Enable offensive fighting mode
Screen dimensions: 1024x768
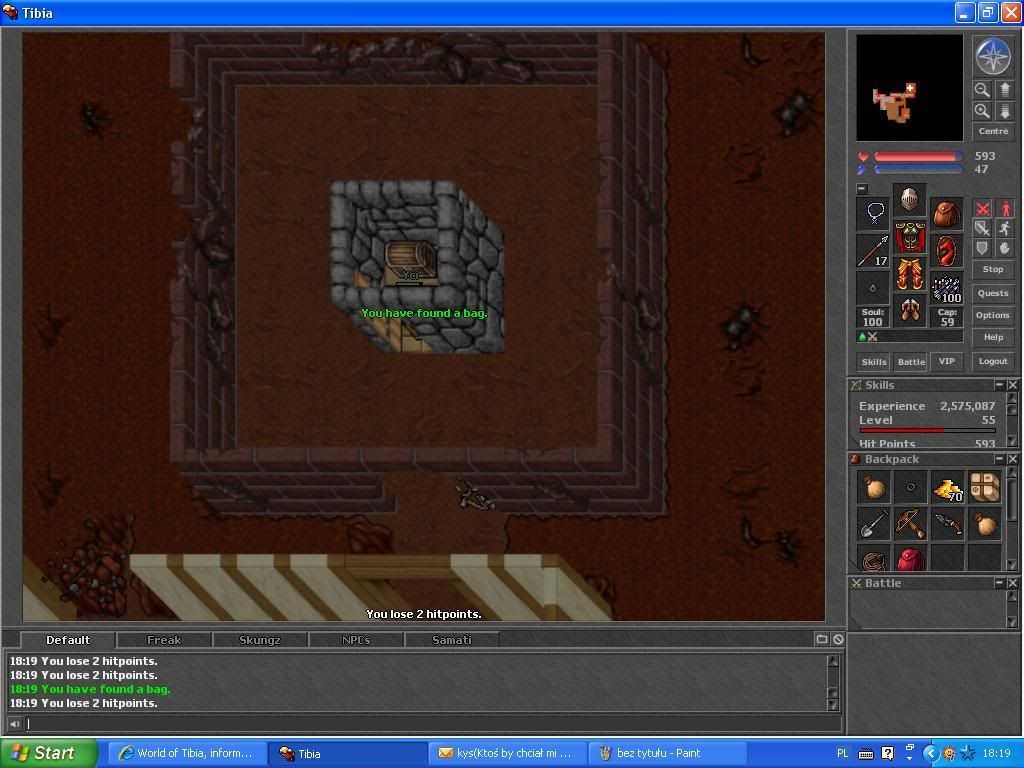click(x=982, y=209)
